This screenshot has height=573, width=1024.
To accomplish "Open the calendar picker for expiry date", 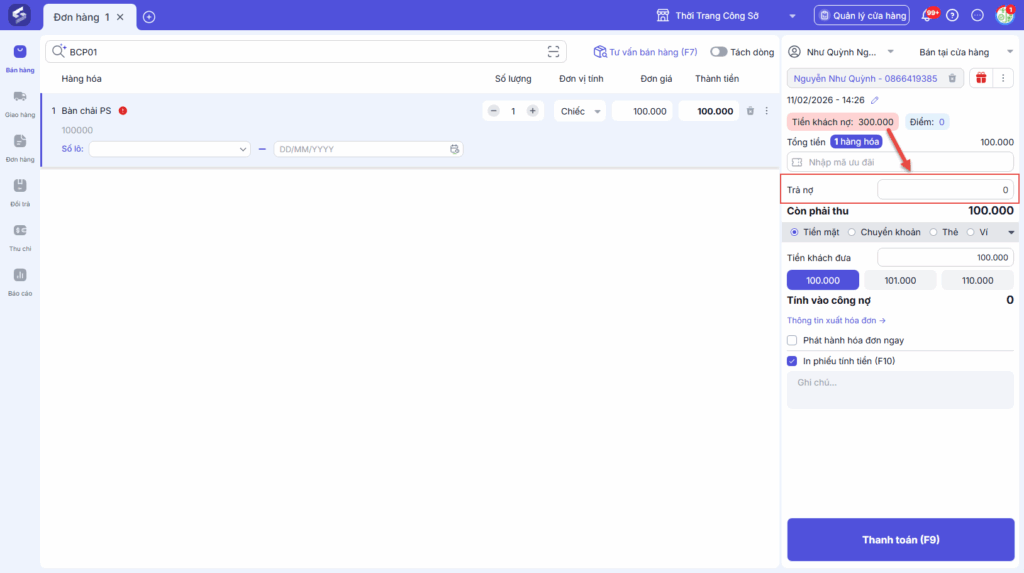I will pyautogui.click(x=455, y=149).
